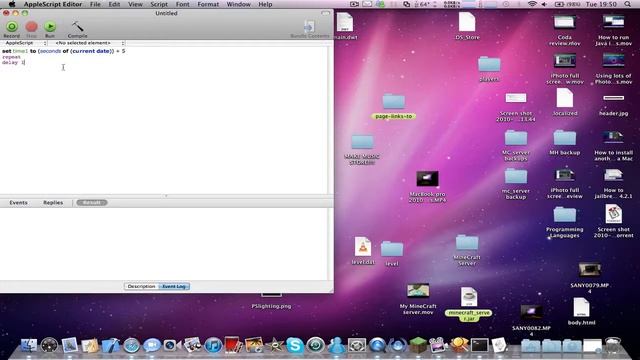Open the File menu
Viewport: 640px width, 360px height.
pyautogui.click(x=95, y=4)
